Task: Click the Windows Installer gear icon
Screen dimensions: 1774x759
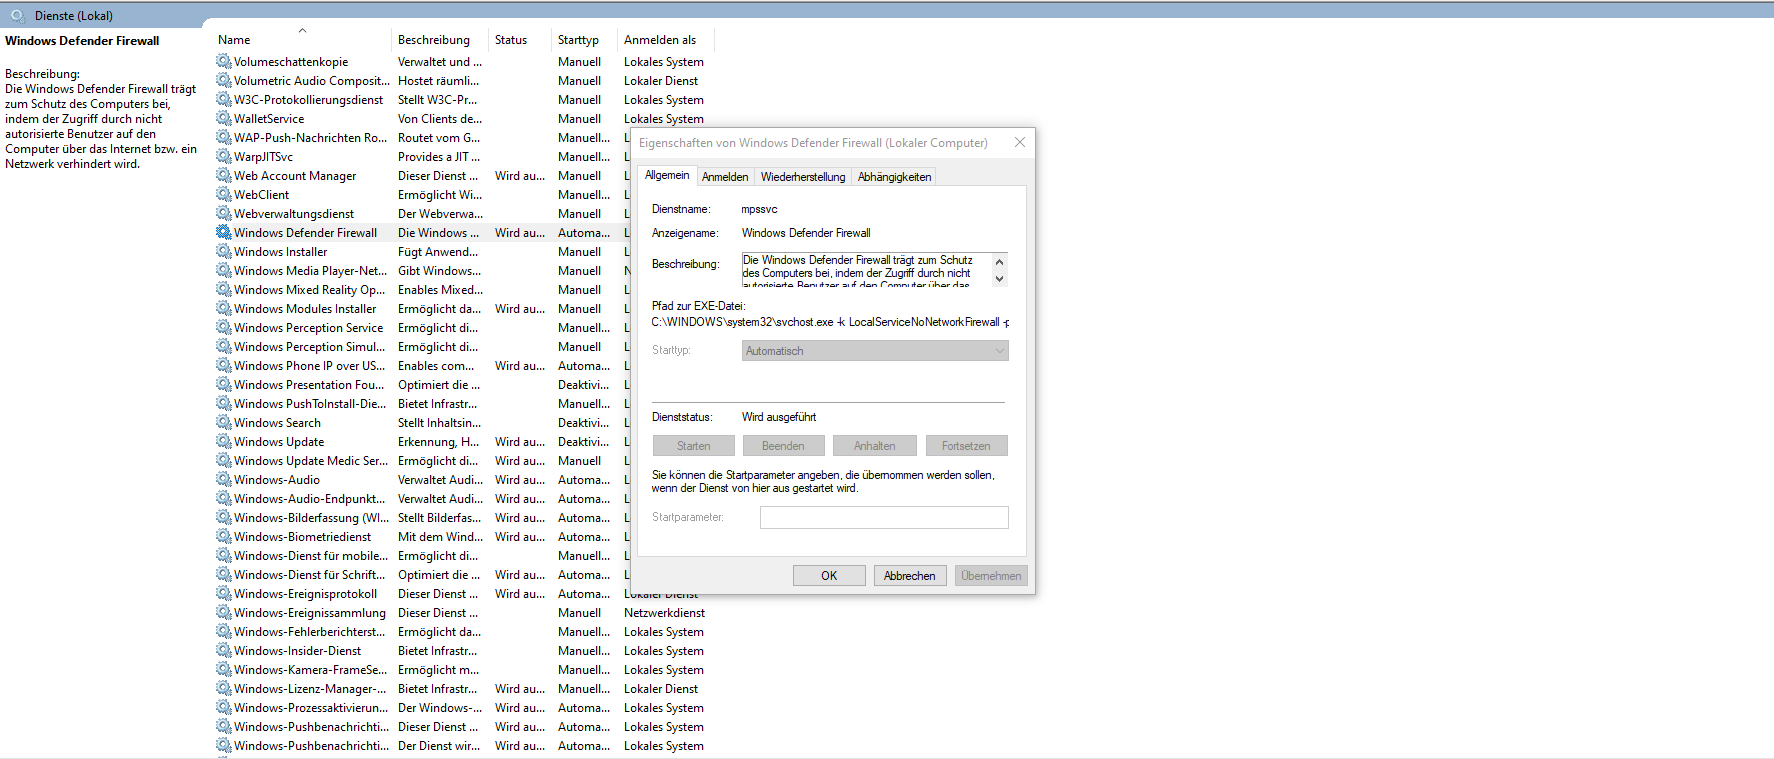Action: click(x=224, y=252)
